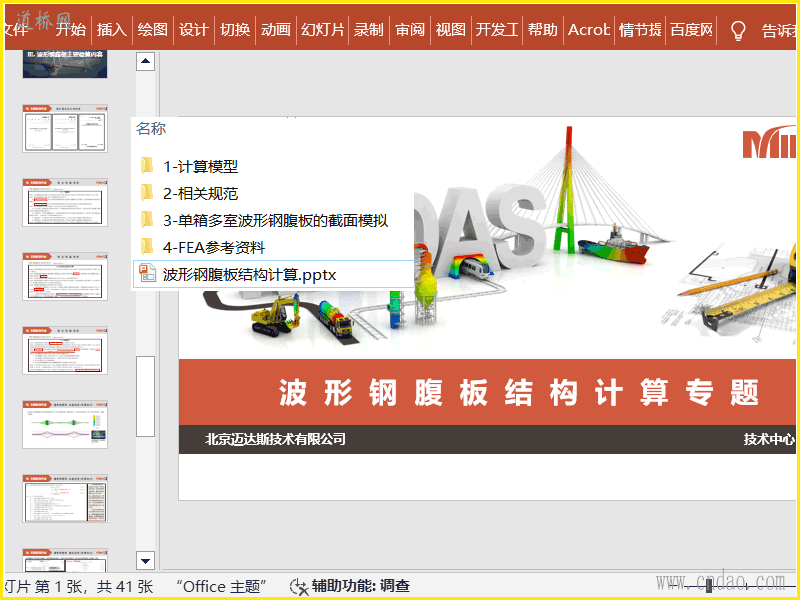The width and height of the screenshot is (800, 600).
Task: Open the 情节提要 ribbon tab
Action: click(x=640, y=30)
